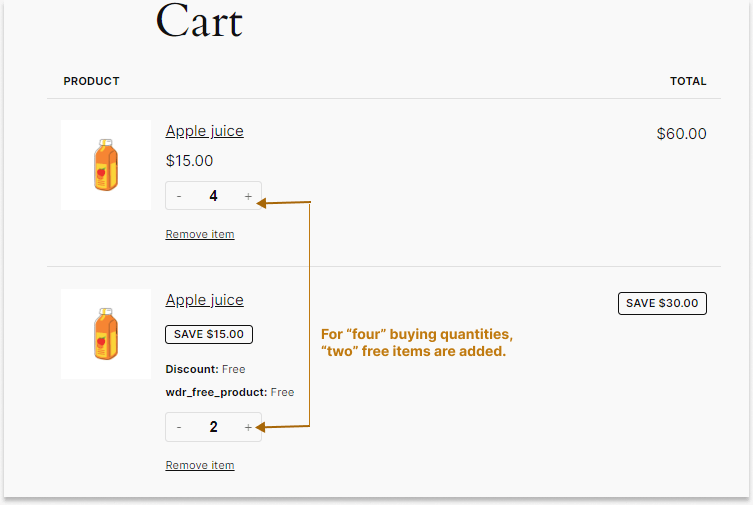Remove the free Apple juice item
Image resolution: width=753 pixels, height=505 pixels.
pos(200,465)
